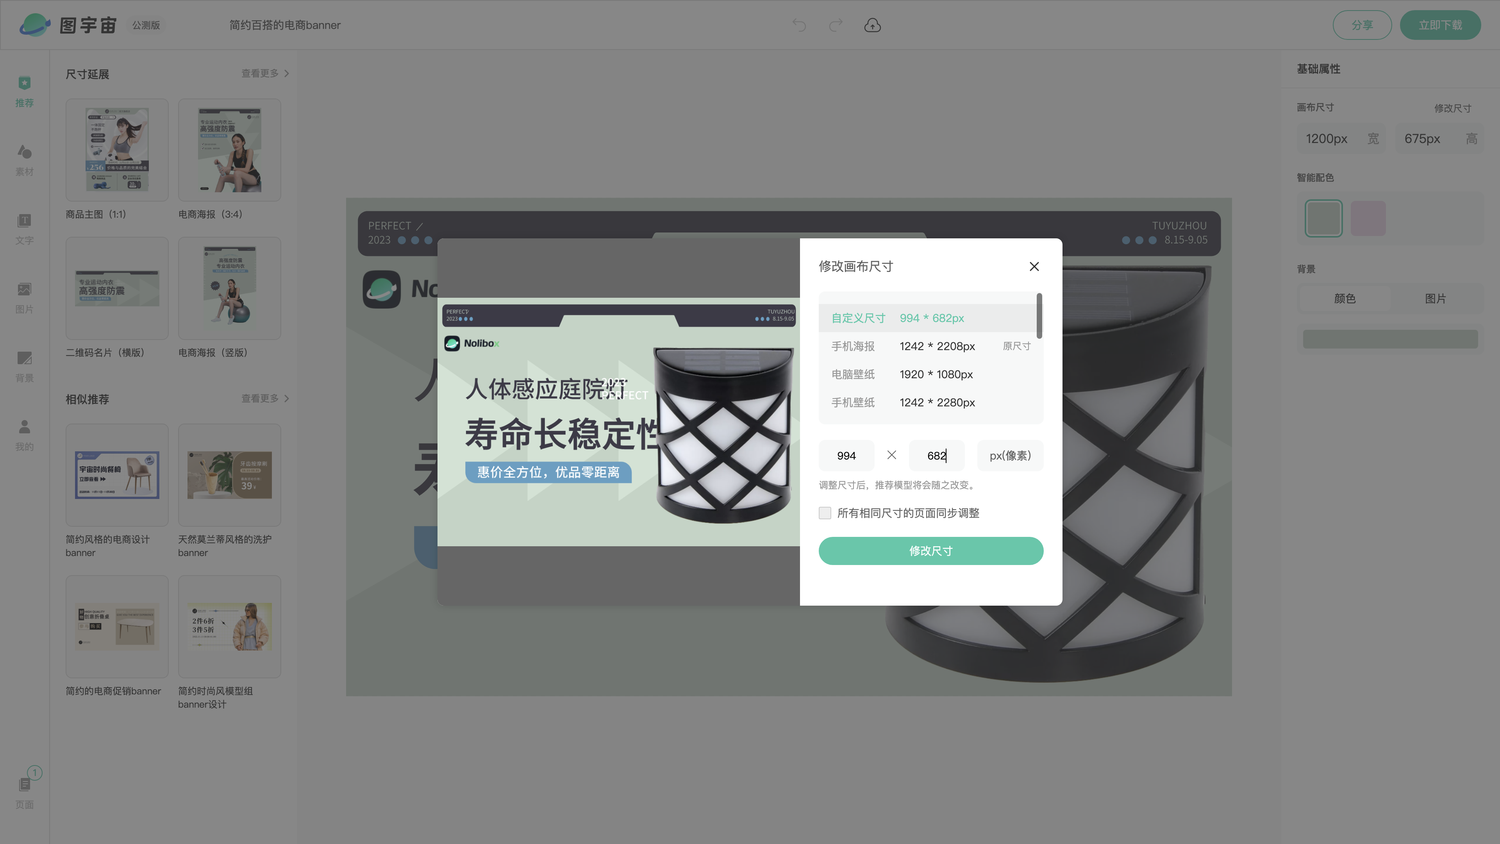Open the 二维码名片 (横版) thumbnail
This screenshot has height=844, width=1500.
click(117, 288)
